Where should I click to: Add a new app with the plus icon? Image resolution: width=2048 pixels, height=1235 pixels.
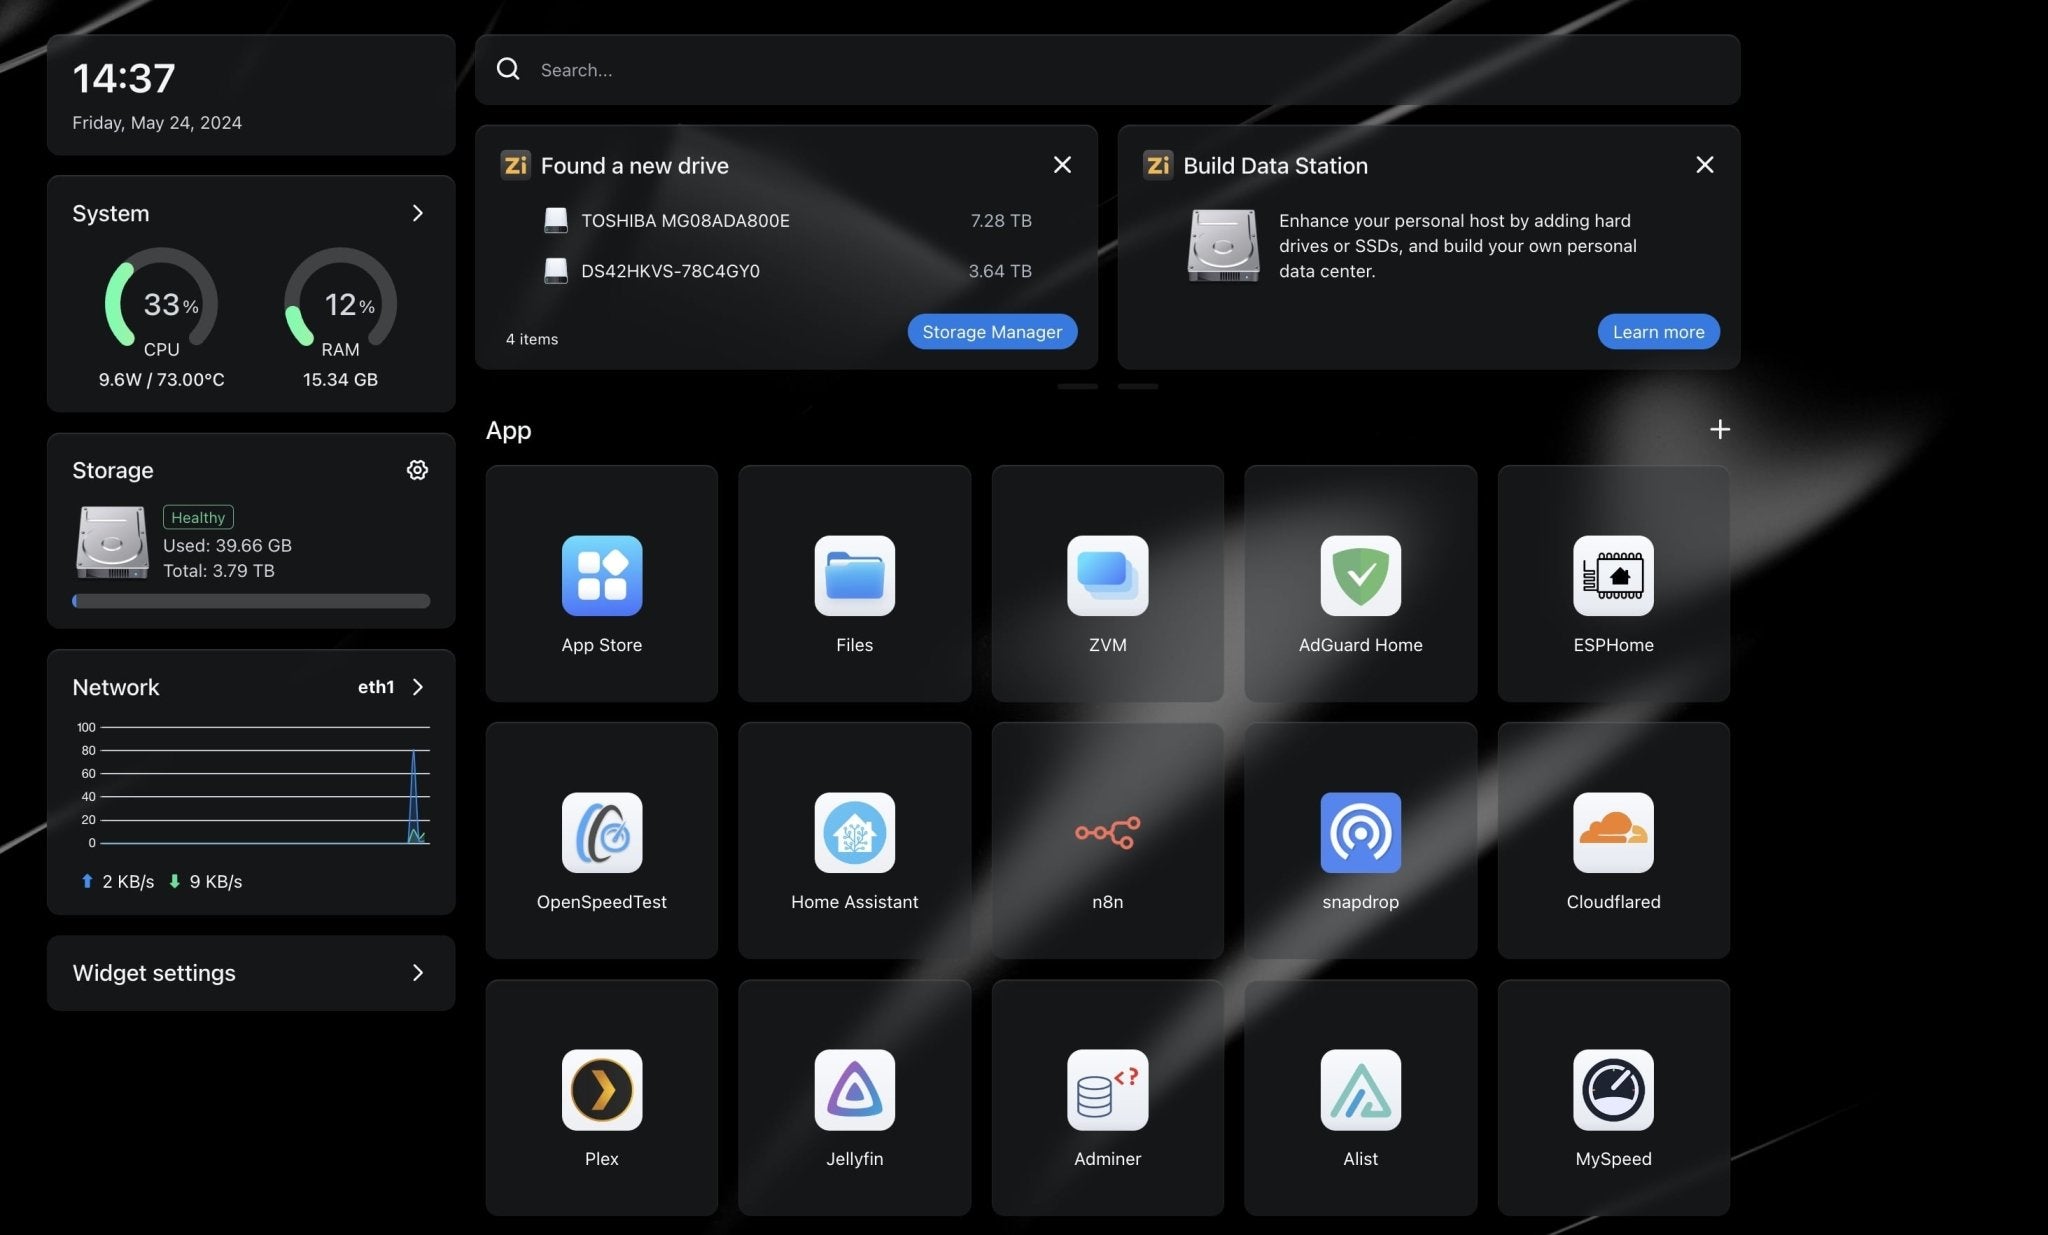1719,429
